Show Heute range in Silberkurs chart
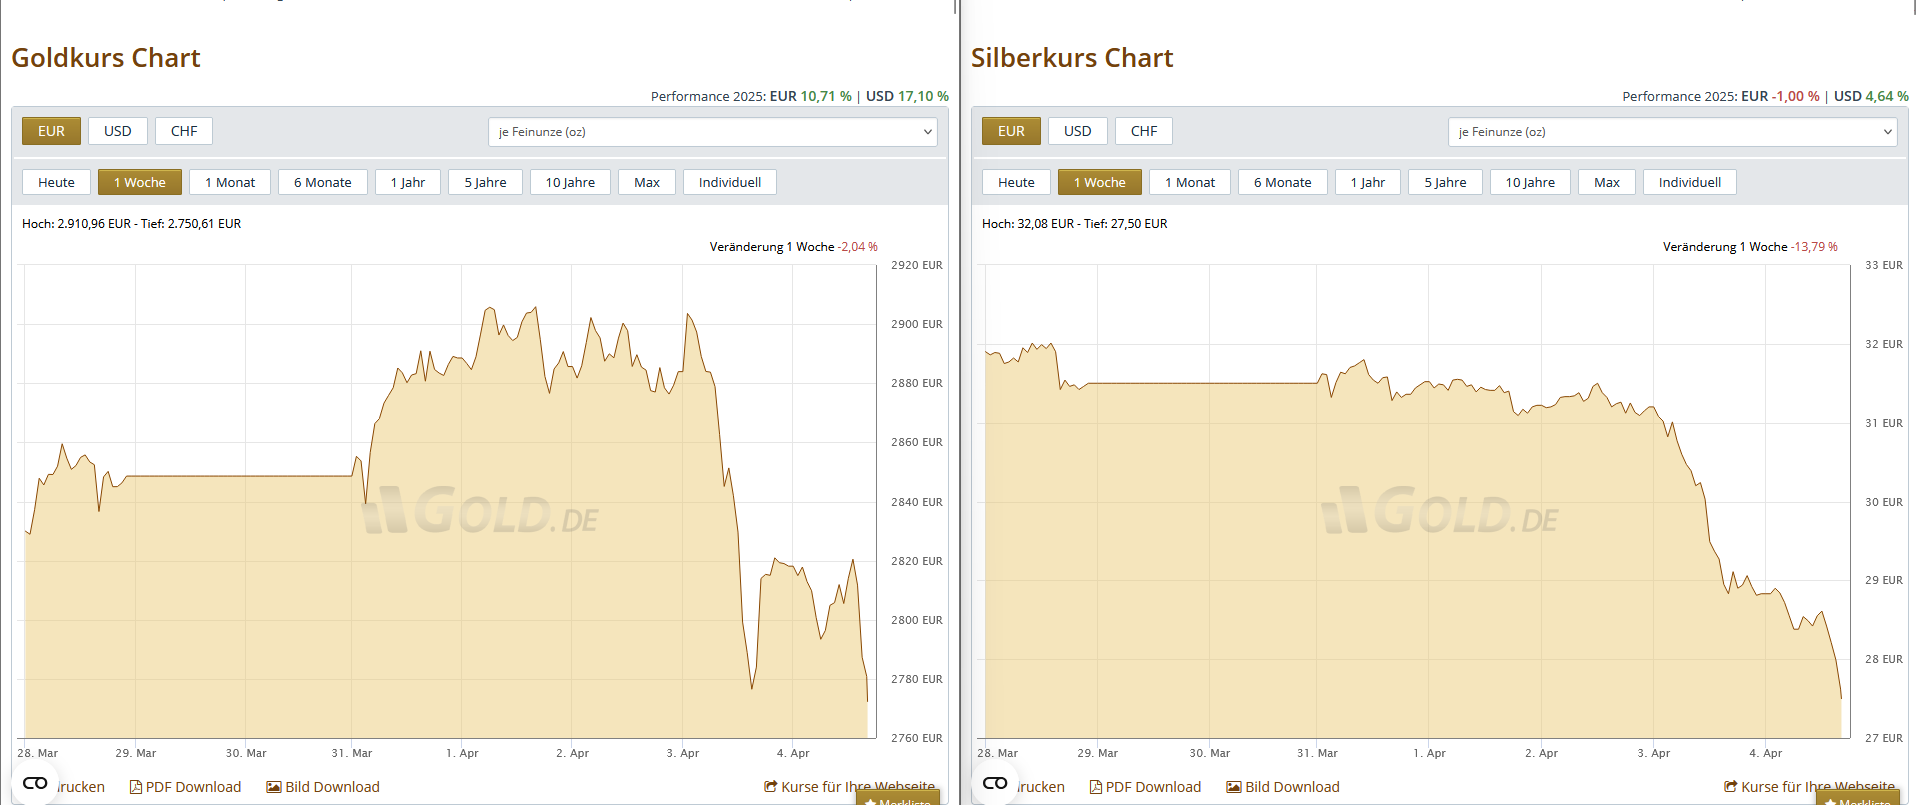Image resolution: width=1919 pixels, height=805 pixels. click(1016, 182)
